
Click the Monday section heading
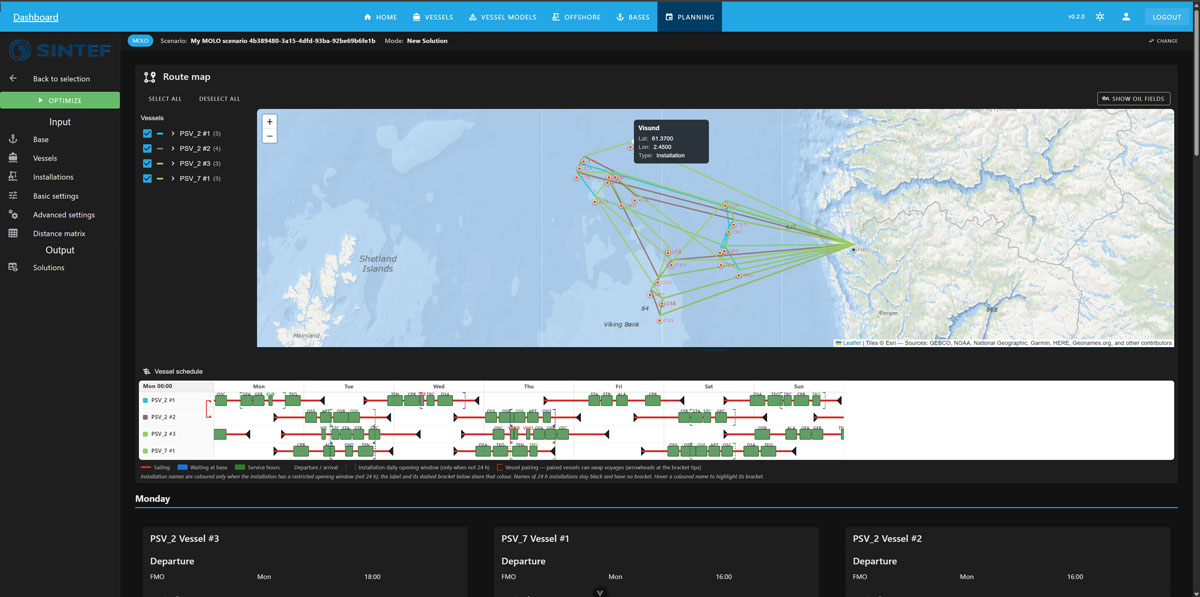click(153, 498)
